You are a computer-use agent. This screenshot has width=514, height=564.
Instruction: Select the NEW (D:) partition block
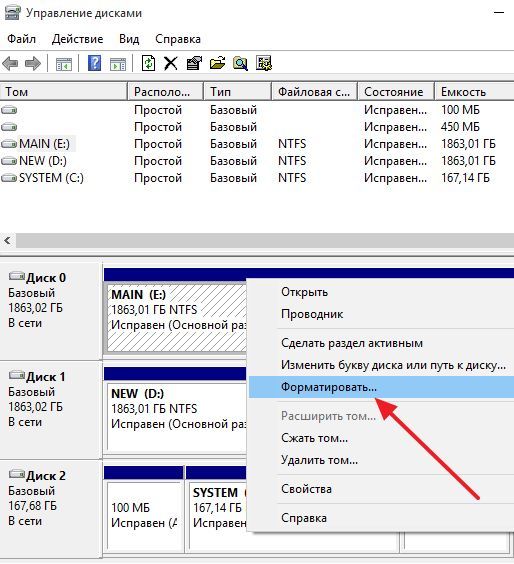(176, 417)
